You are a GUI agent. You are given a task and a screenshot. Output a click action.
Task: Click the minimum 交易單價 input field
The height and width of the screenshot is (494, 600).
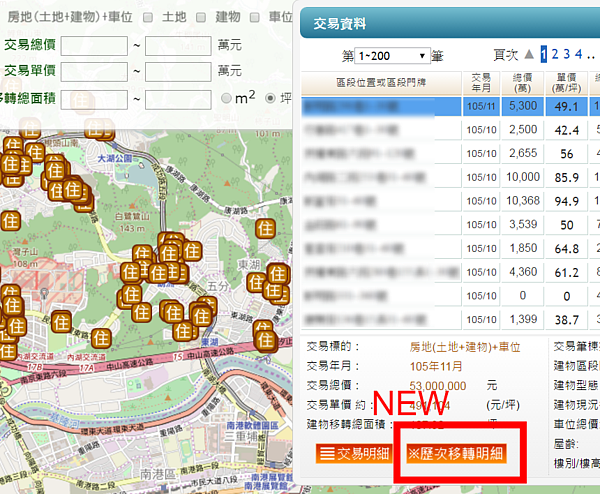tap(94, 72)
